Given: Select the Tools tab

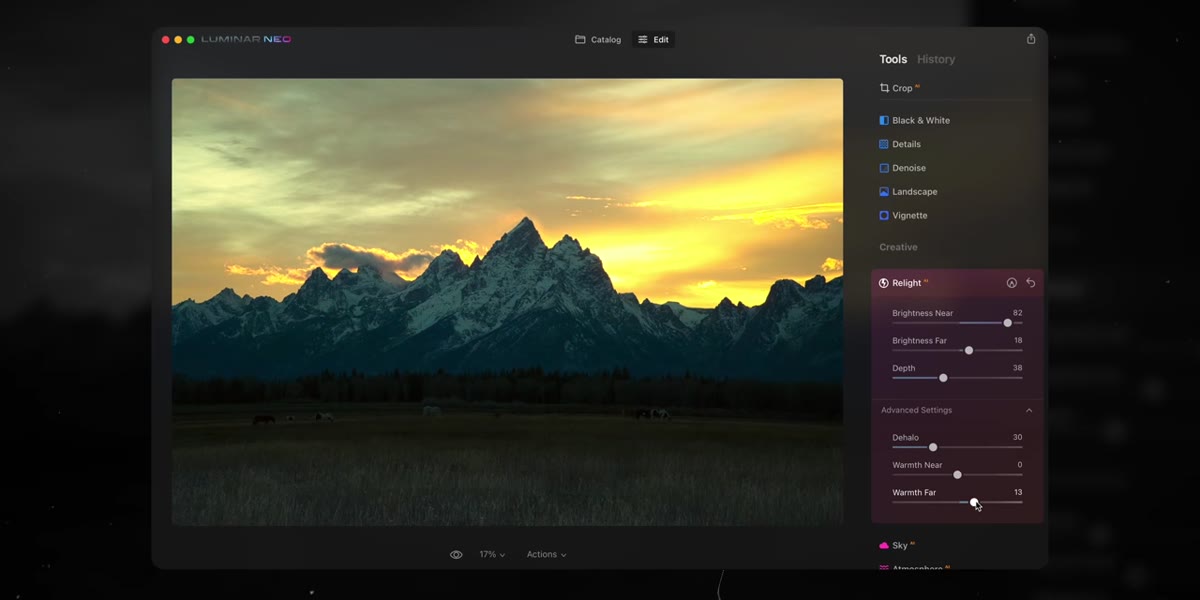Looking at the screenshot, I should pyautogui.click(x=893, y=59).
